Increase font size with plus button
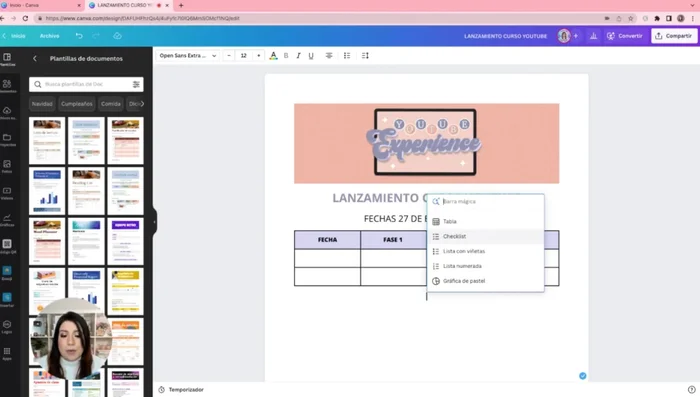Viewport: 700px width, 397px height. click(x=258, y=56)
